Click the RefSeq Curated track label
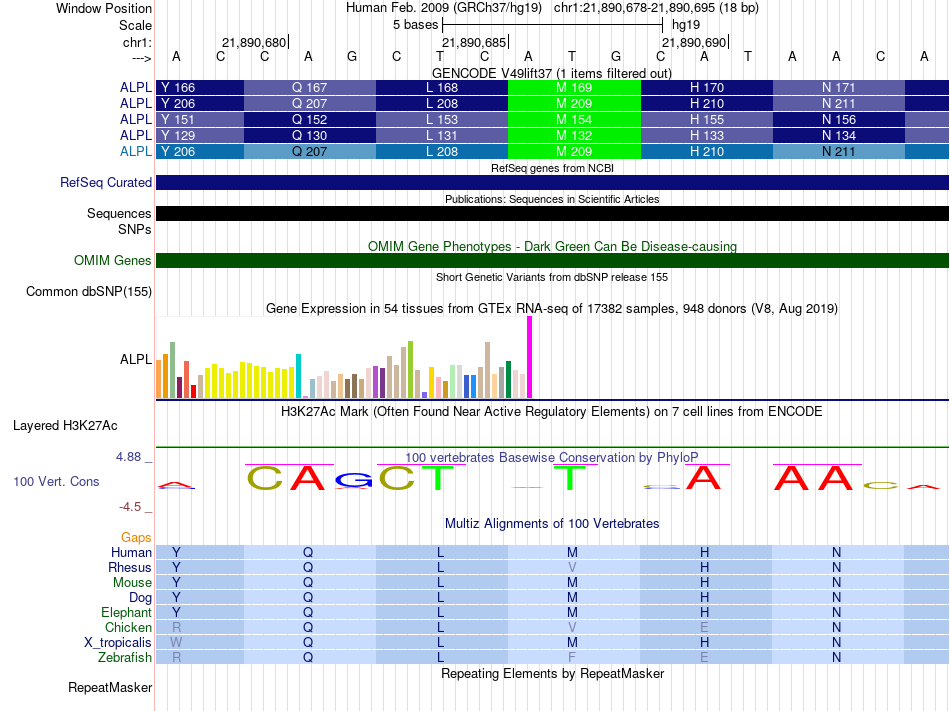This screenshot has height=711, width=950. [x=105, y=182]
